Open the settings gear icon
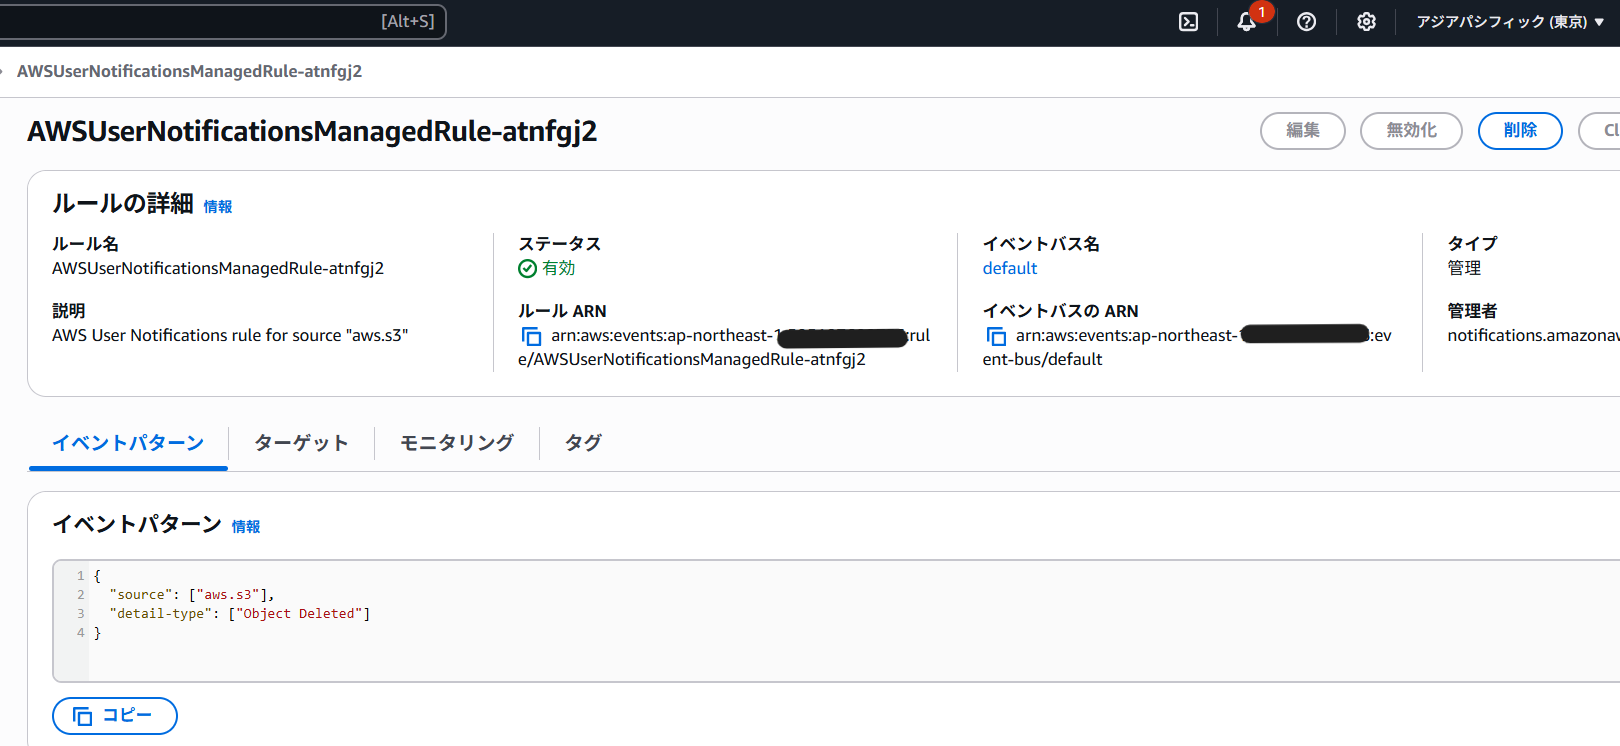This screenshot has width=1620, height=746. tap(1366, 22)
